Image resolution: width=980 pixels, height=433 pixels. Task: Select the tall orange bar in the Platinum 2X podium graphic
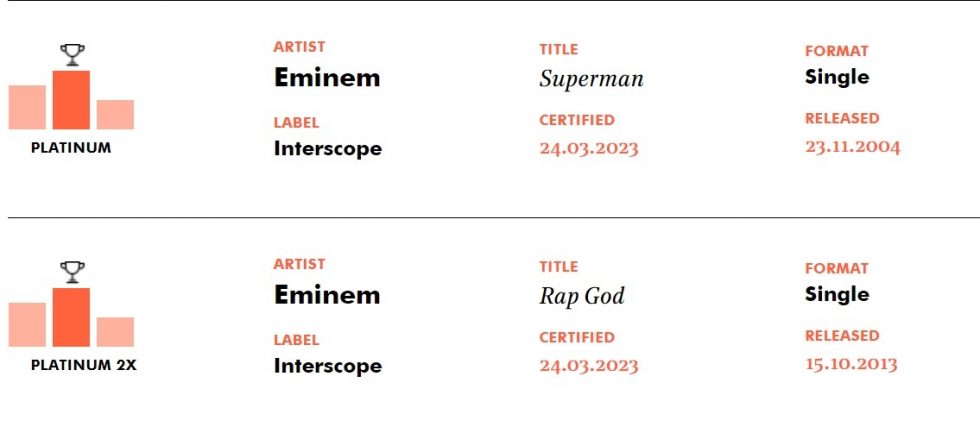click(x=71, y=317)
